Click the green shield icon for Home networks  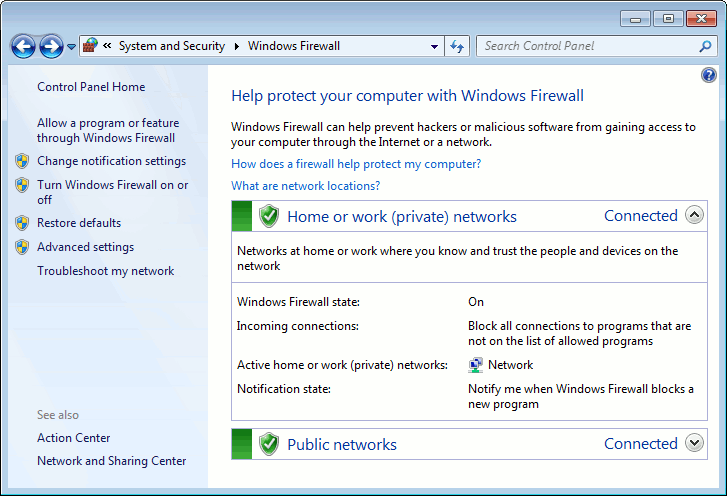[268, 216]
